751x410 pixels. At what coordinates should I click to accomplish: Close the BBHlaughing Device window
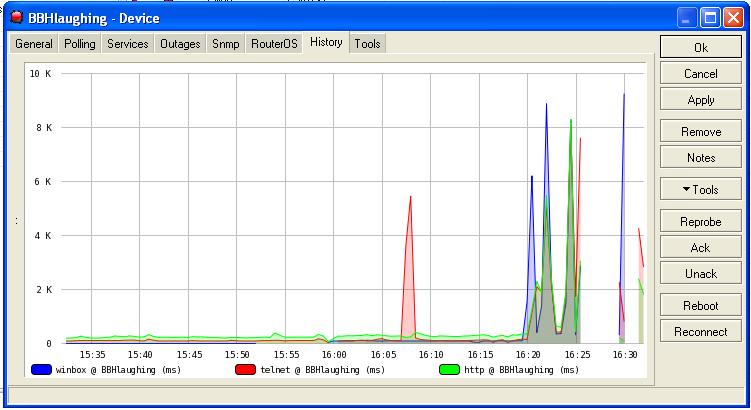pos(733,18)
